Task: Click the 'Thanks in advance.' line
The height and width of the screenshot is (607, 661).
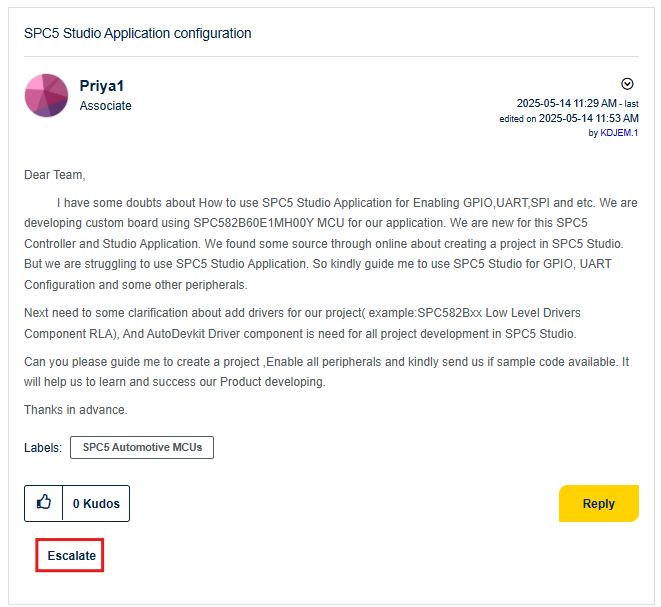Action: (76, 409)
